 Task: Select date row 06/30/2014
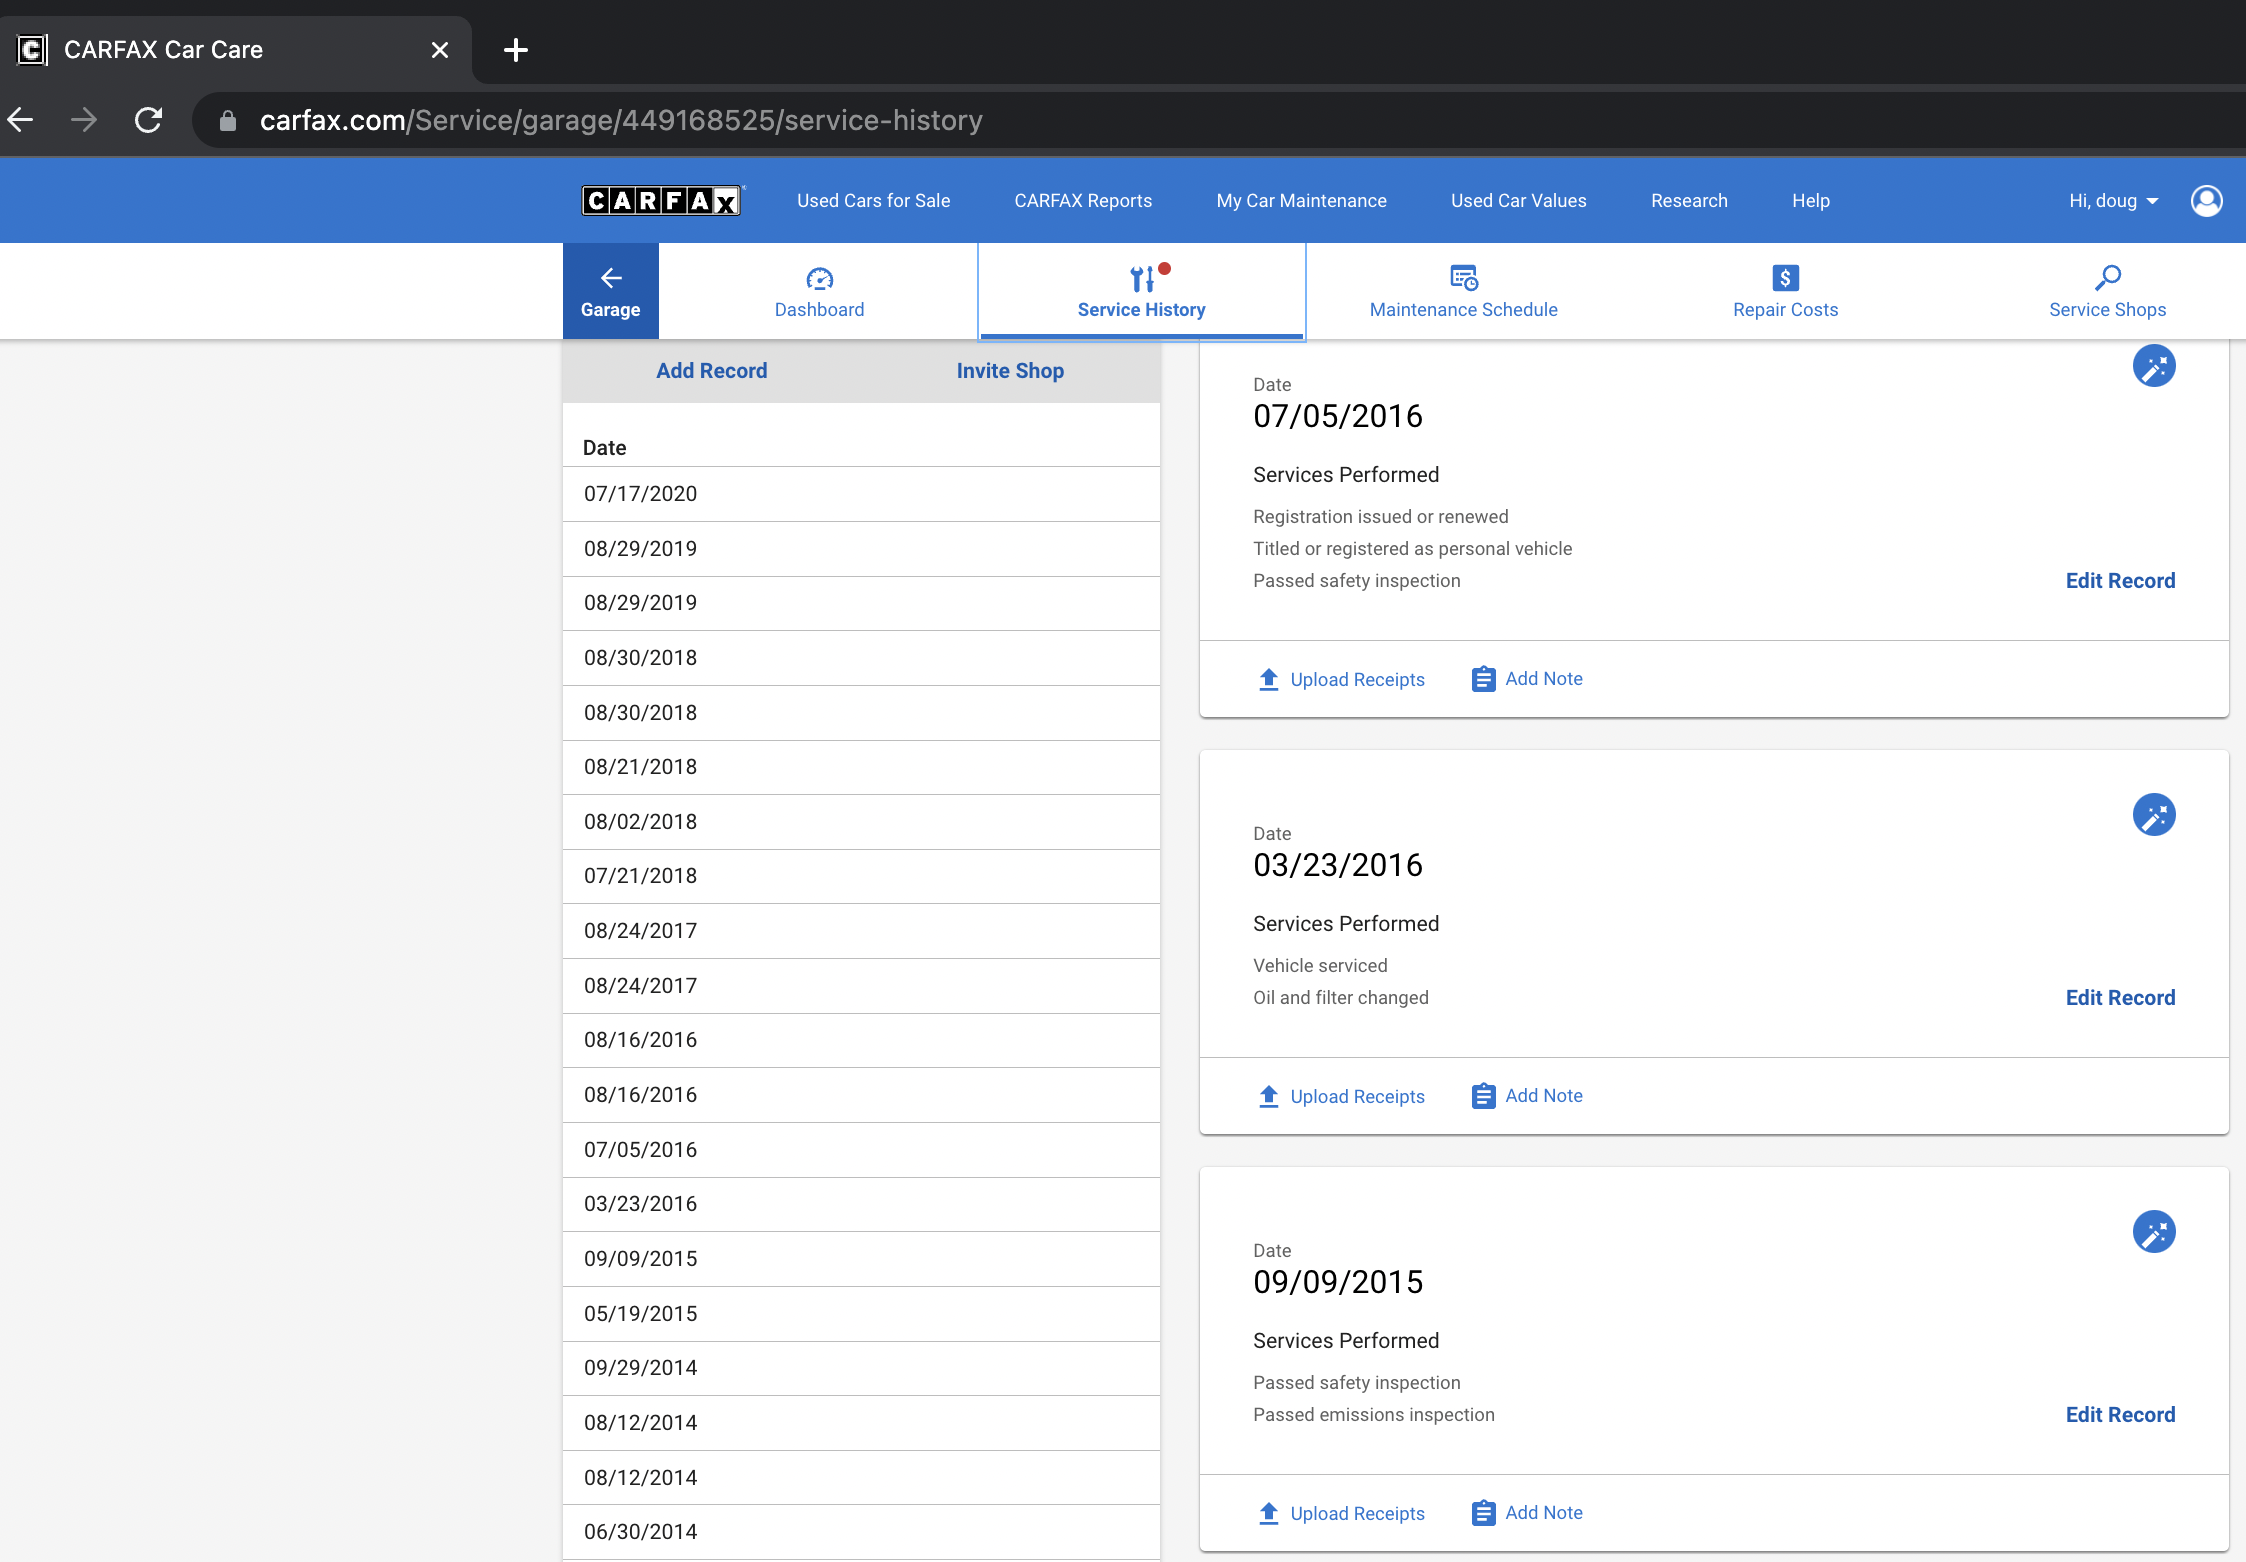coord(861,1532)
